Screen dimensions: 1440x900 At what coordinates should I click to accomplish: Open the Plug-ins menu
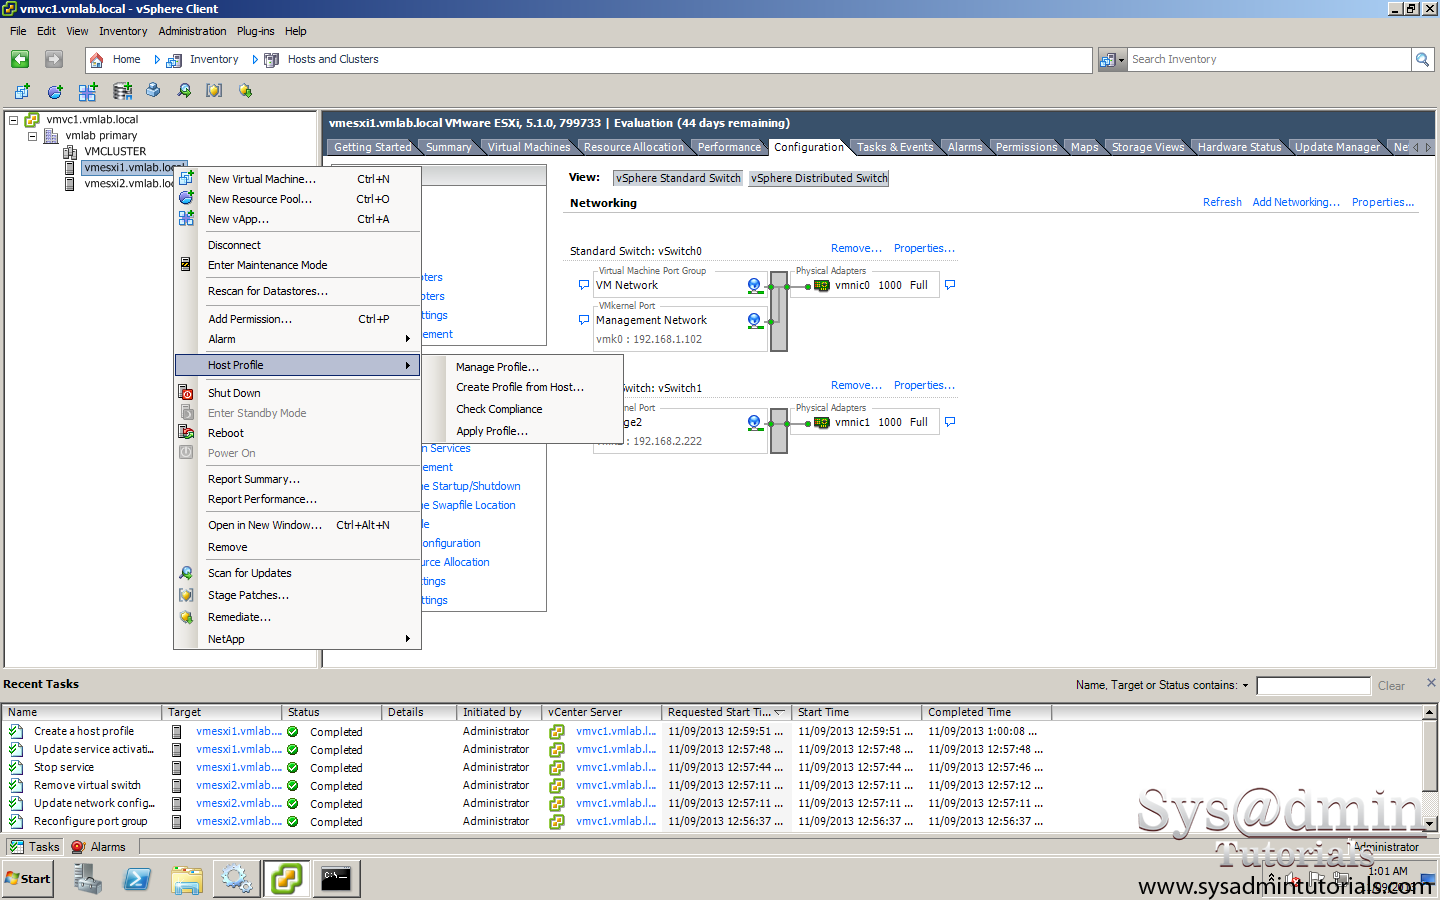255,31
